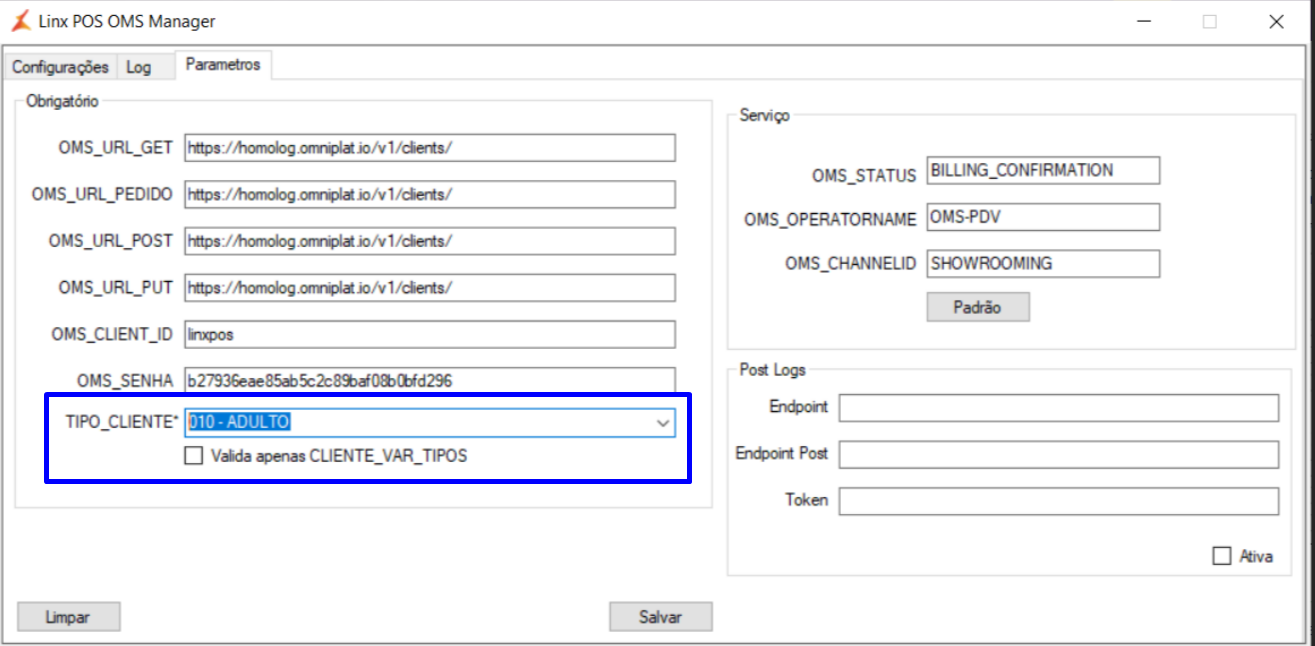Focus the OMS_OPERATORNAME text box
1315x646 pixels.
click(1043, 217)
